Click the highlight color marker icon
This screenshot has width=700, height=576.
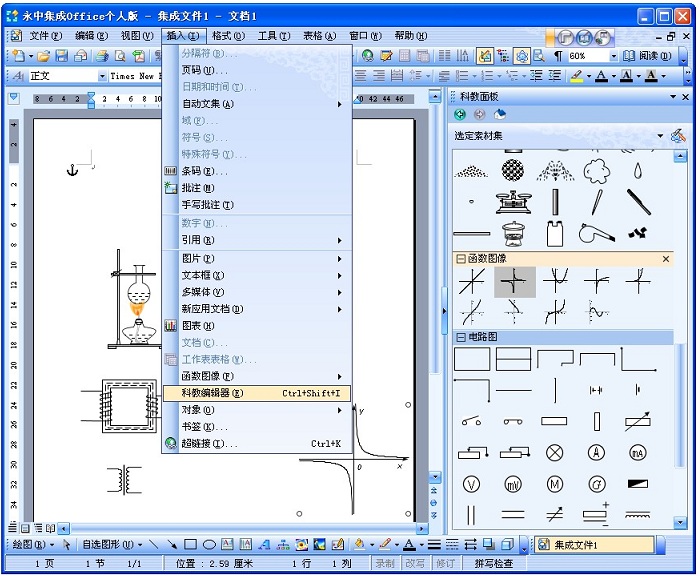coord(577,76)
